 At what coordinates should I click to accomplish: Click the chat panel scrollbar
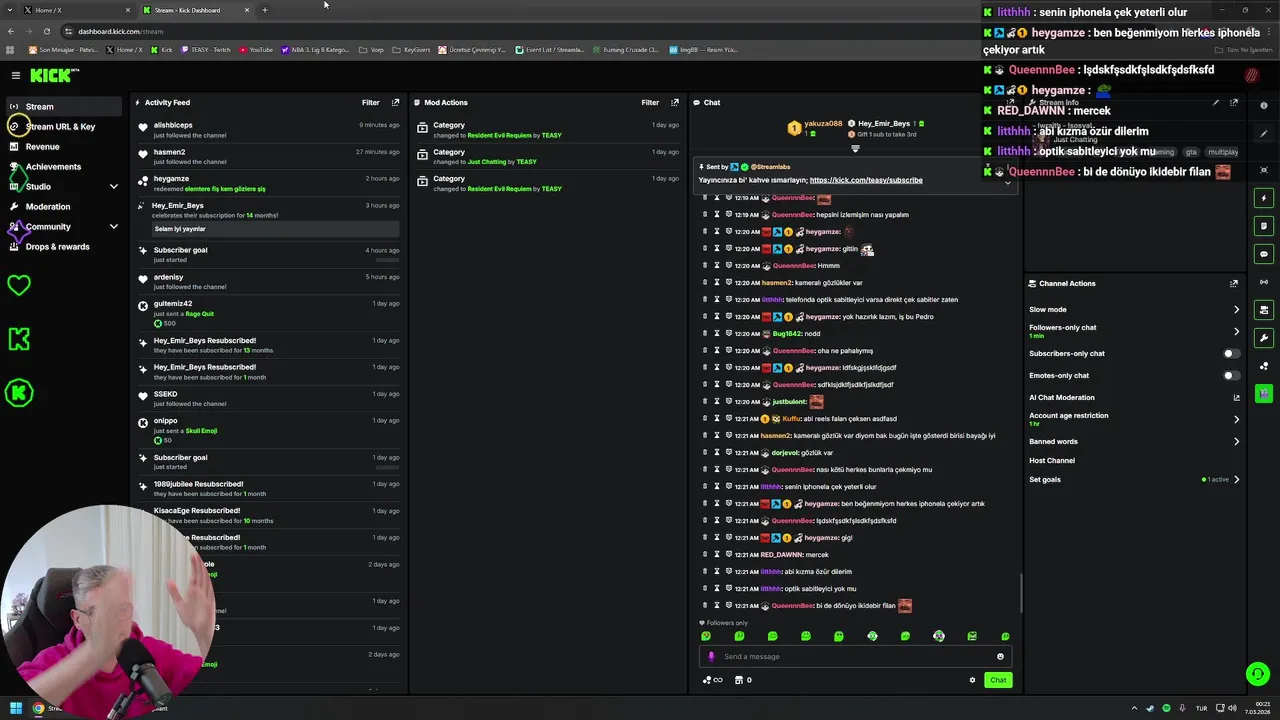(x=1021, y=594)
